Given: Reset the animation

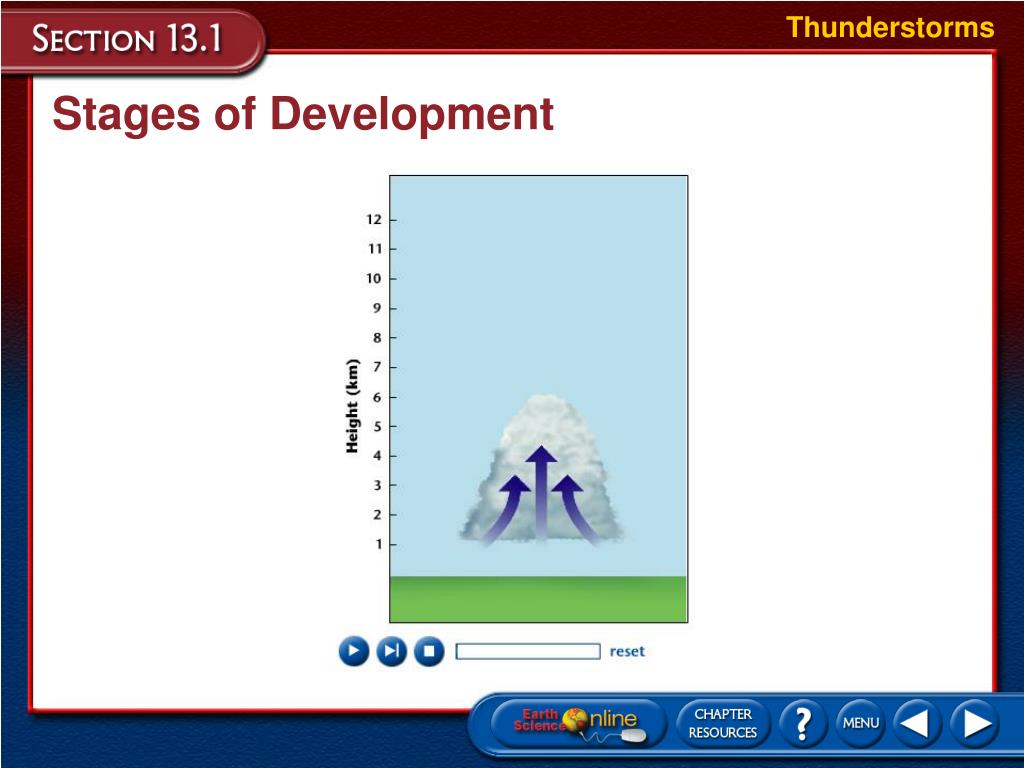Looking at the screenshot, I should tap(627, 651).
